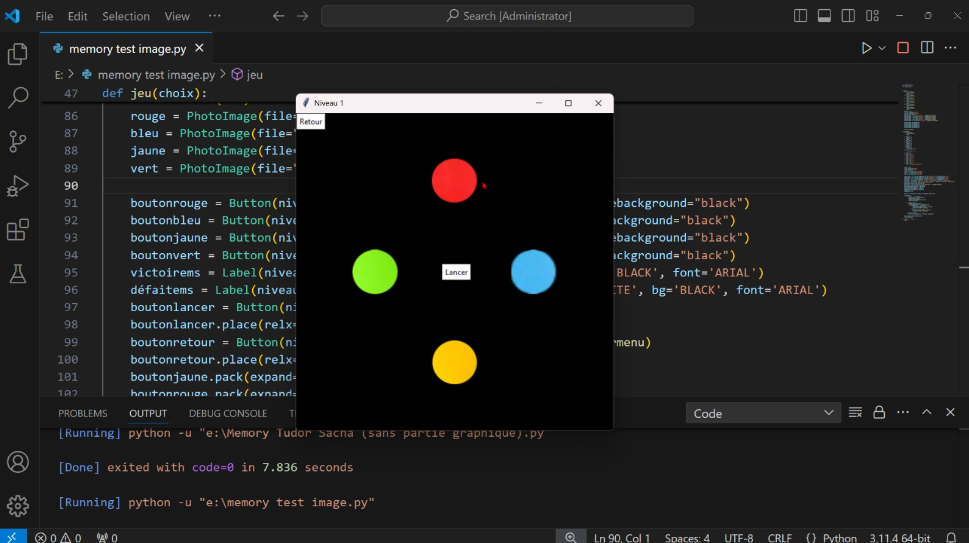Open the Code output channel dropdown
The width and height of the screenshot is (969, 543).
763,413
